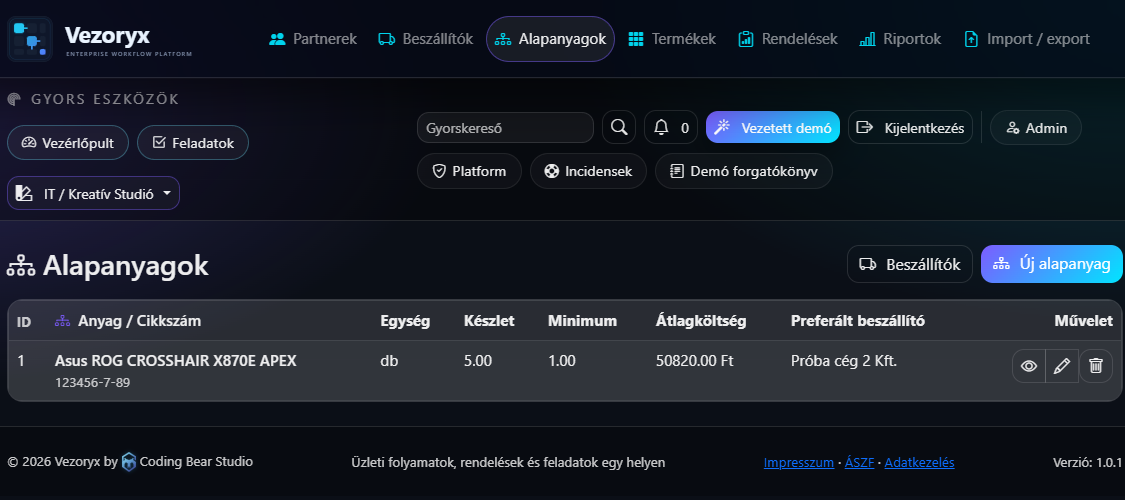Focus the Gyorskereső search field
The width and height of the screenshot is (1125, 500).
[505, 128]
